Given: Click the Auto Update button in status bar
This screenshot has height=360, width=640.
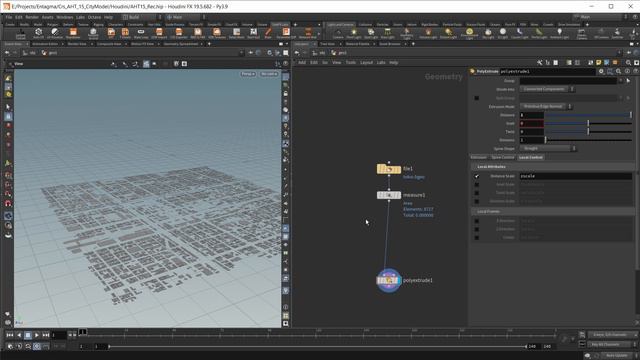Looking at the screenshot, I should tap(616, 356).
